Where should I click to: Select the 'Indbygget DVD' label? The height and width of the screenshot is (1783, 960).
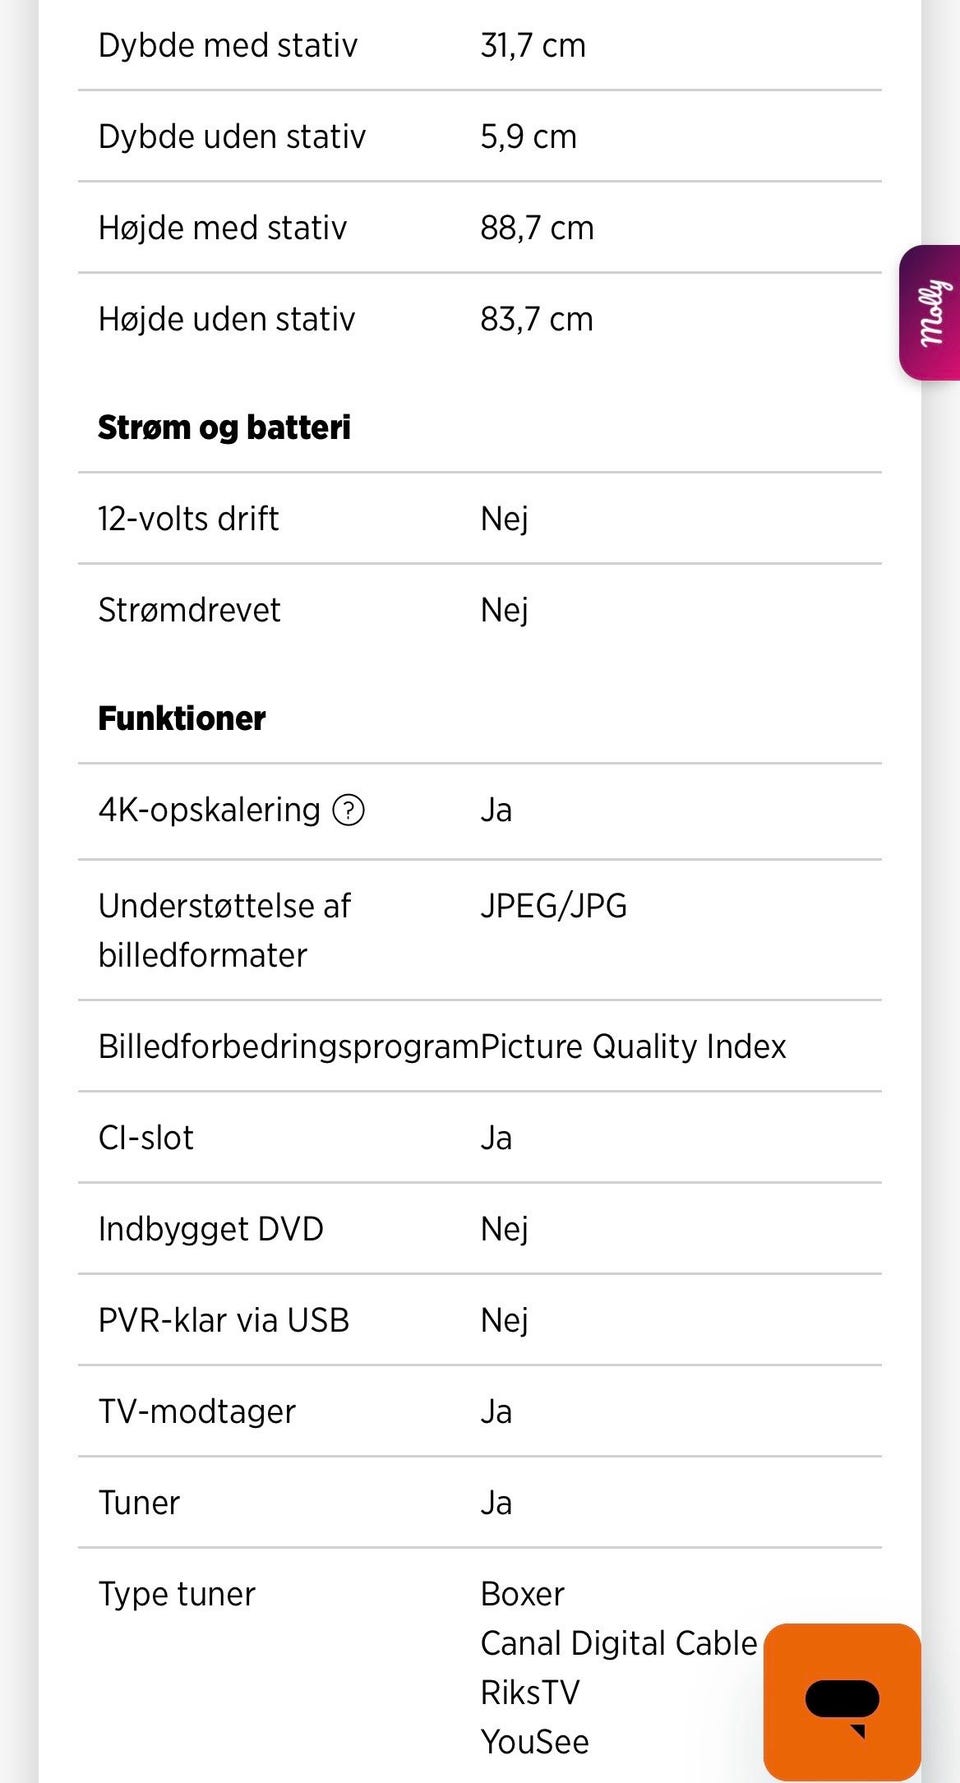(x=210, y=1228)
